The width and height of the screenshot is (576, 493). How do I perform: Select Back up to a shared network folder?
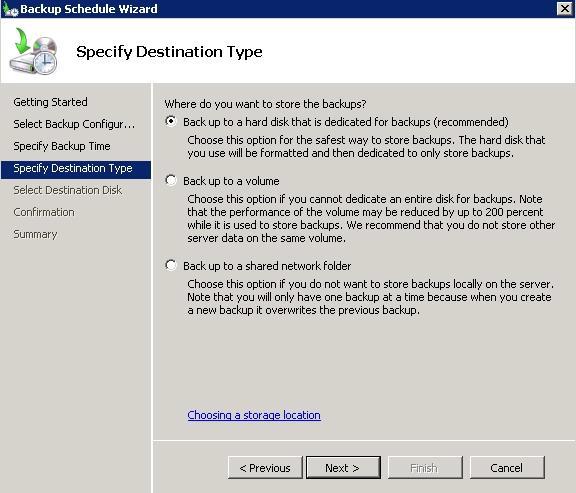coord(171,265)
